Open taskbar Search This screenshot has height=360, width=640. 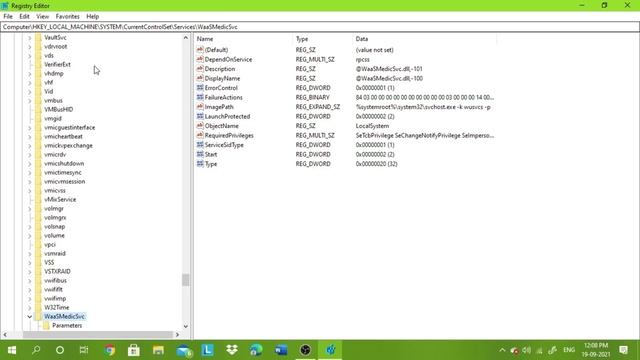36,350
